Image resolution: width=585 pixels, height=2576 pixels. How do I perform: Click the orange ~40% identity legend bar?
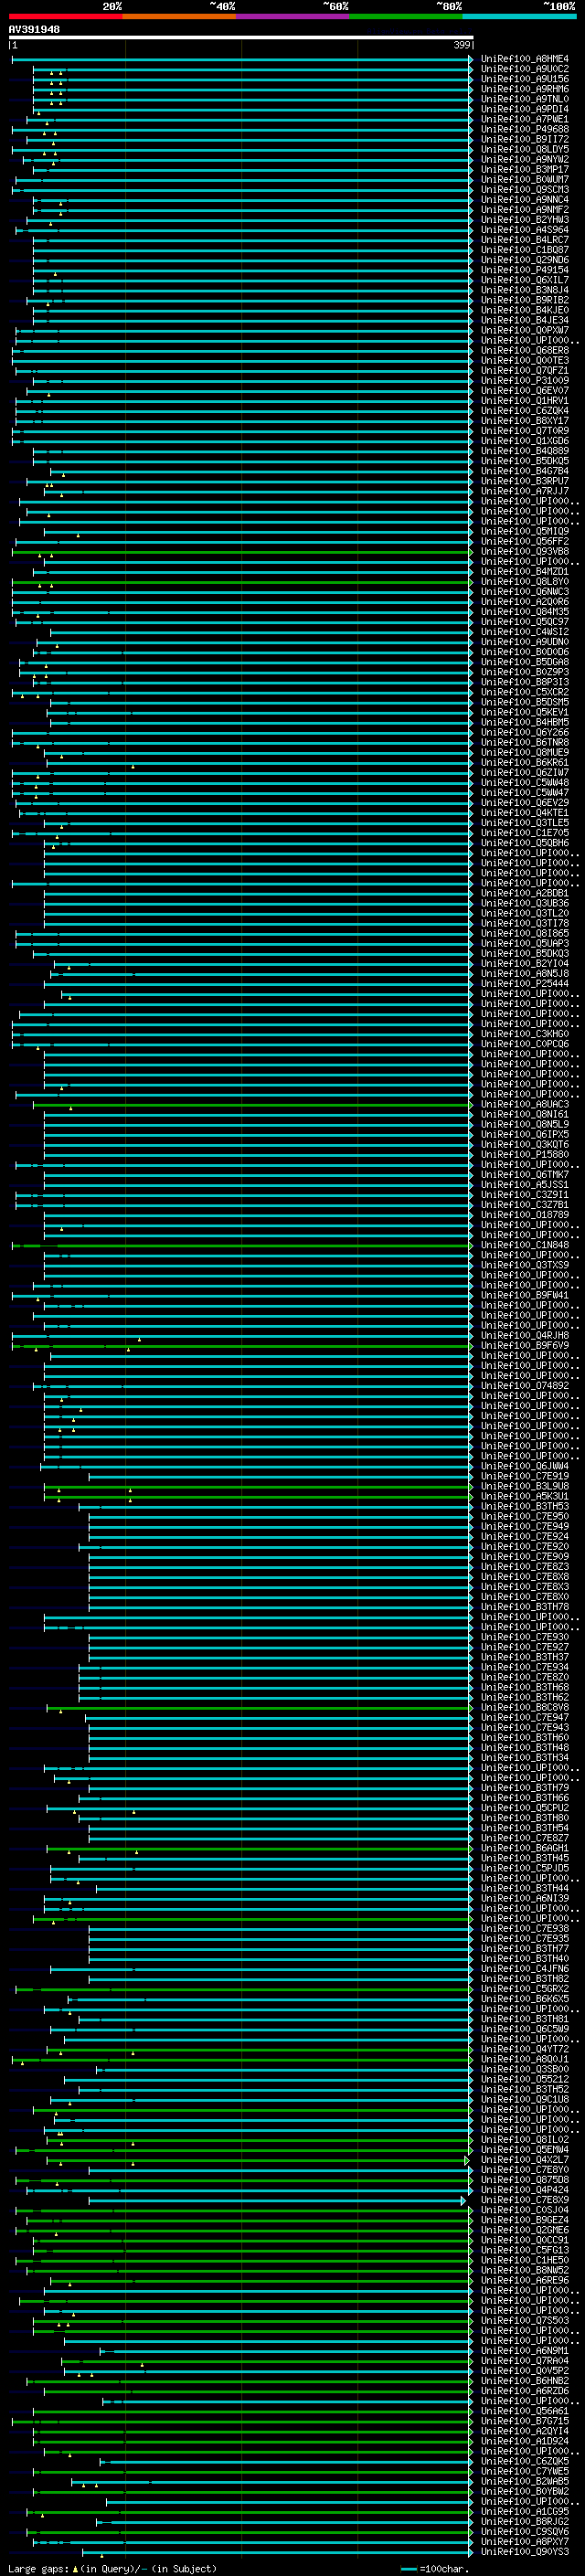tap(179, 16)
